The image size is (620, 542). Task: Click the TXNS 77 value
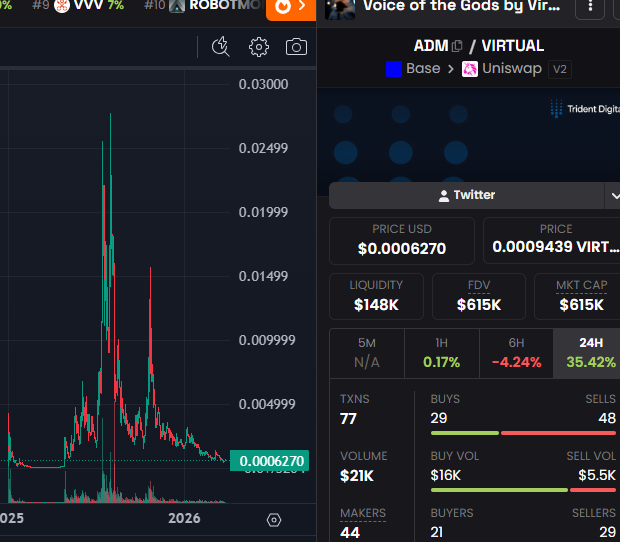348,419
